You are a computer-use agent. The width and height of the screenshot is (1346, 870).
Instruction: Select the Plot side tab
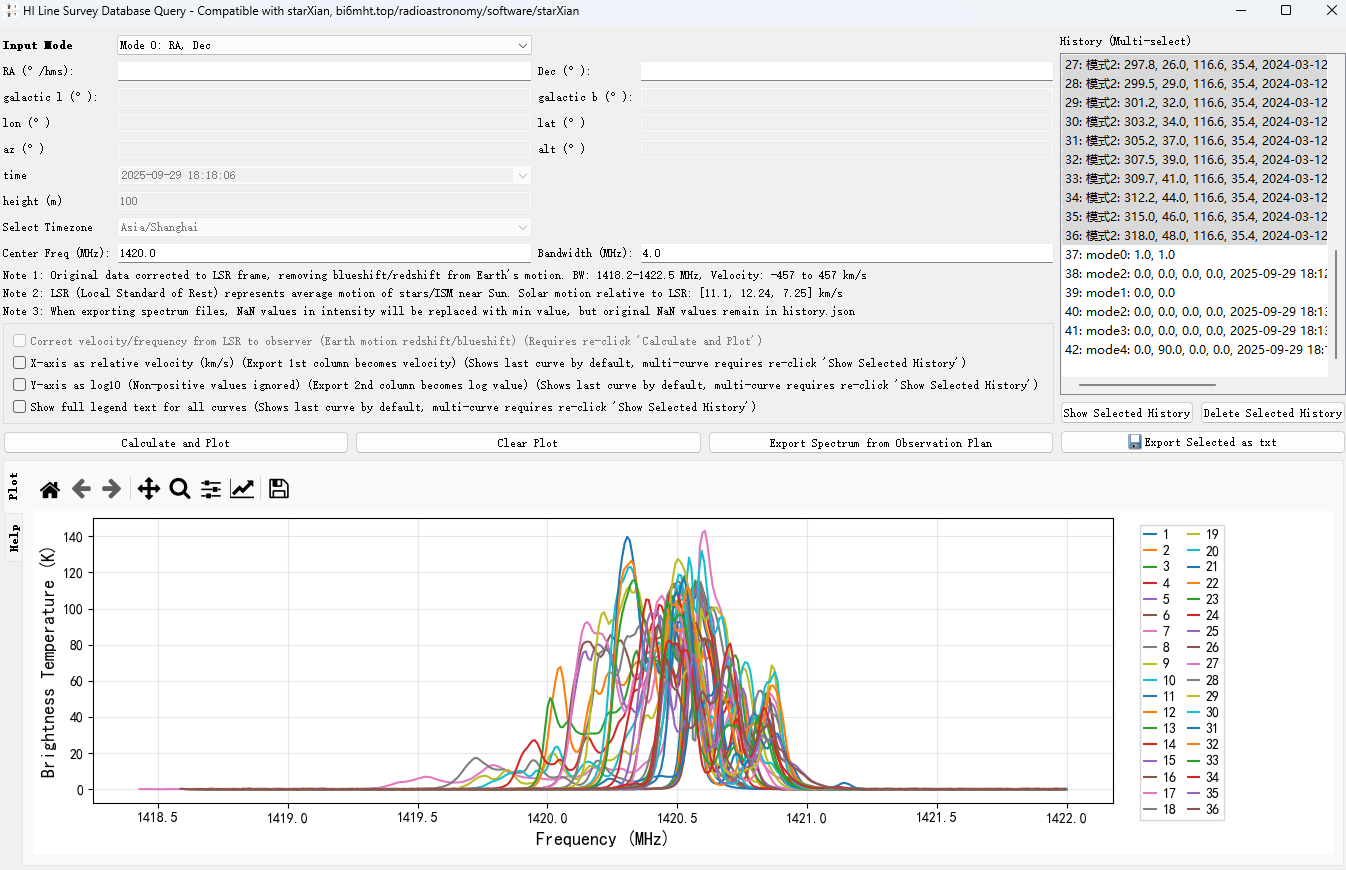[x=15, y=487]
